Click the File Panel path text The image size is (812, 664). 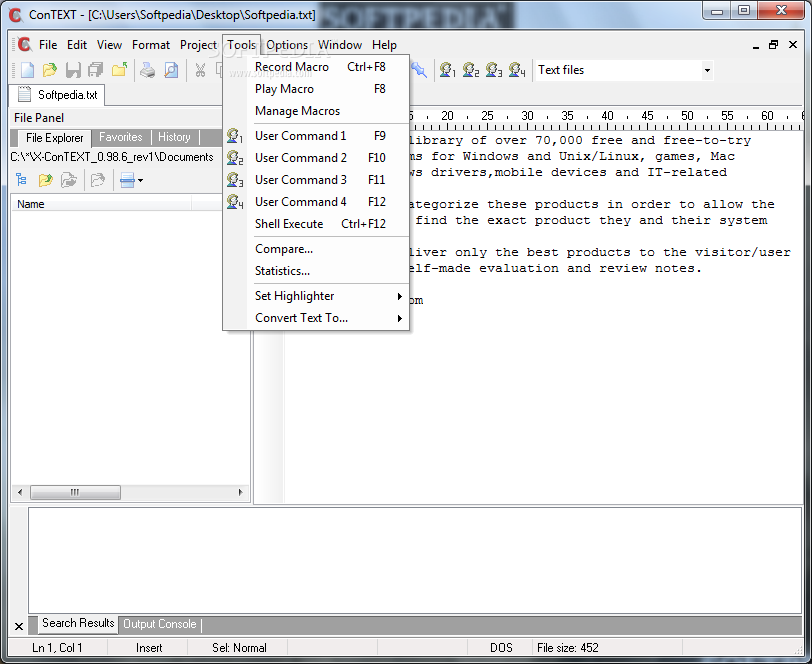pyautogui.click(x=112, y=157)
